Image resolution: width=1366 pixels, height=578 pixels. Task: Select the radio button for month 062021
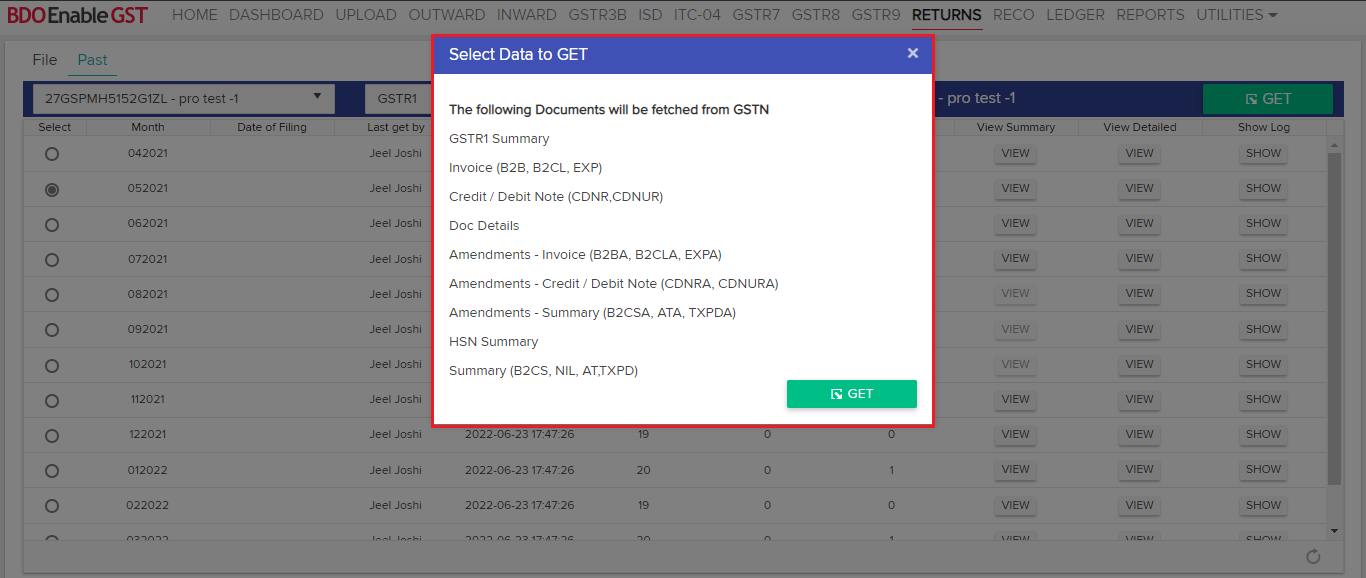click(x=52, y=224)
